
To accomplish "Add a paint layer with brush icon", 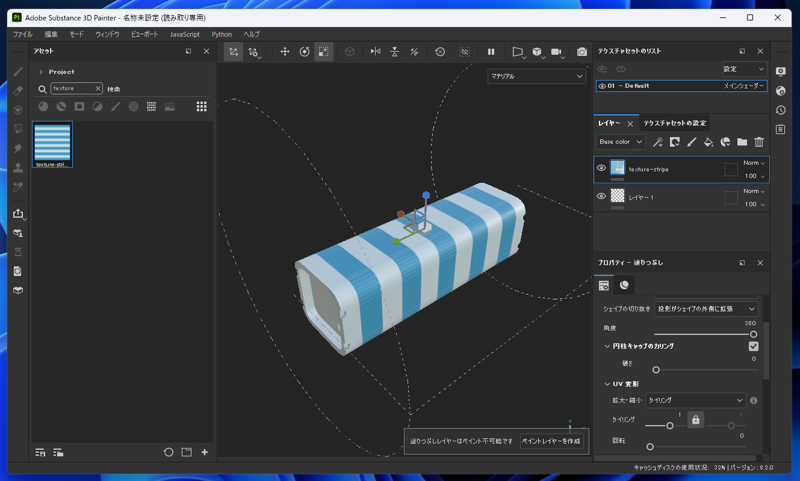I will [x=691, y=142].
